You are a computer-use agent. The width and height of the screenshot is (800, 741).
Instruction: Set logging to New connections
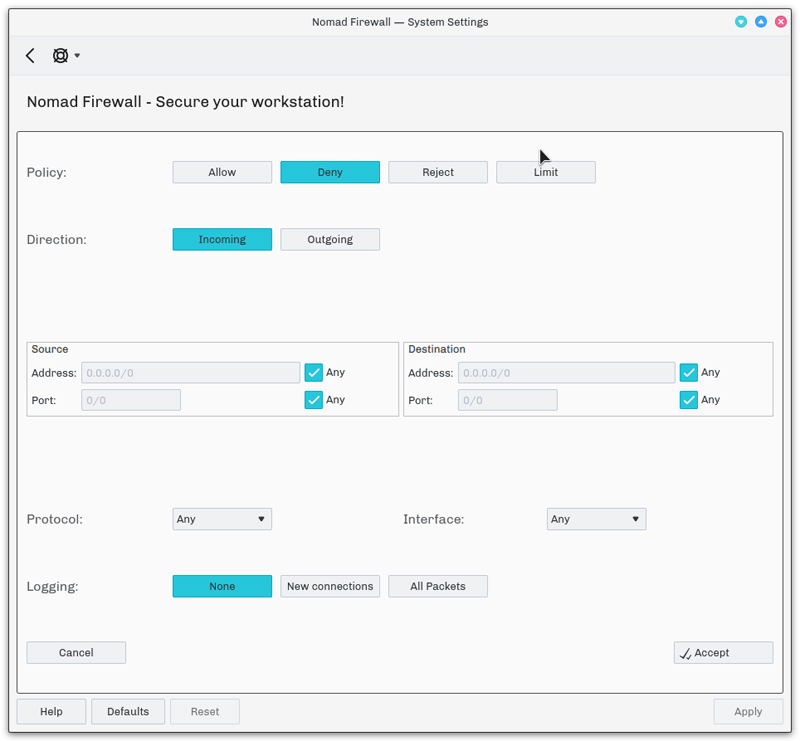[330, 586]
